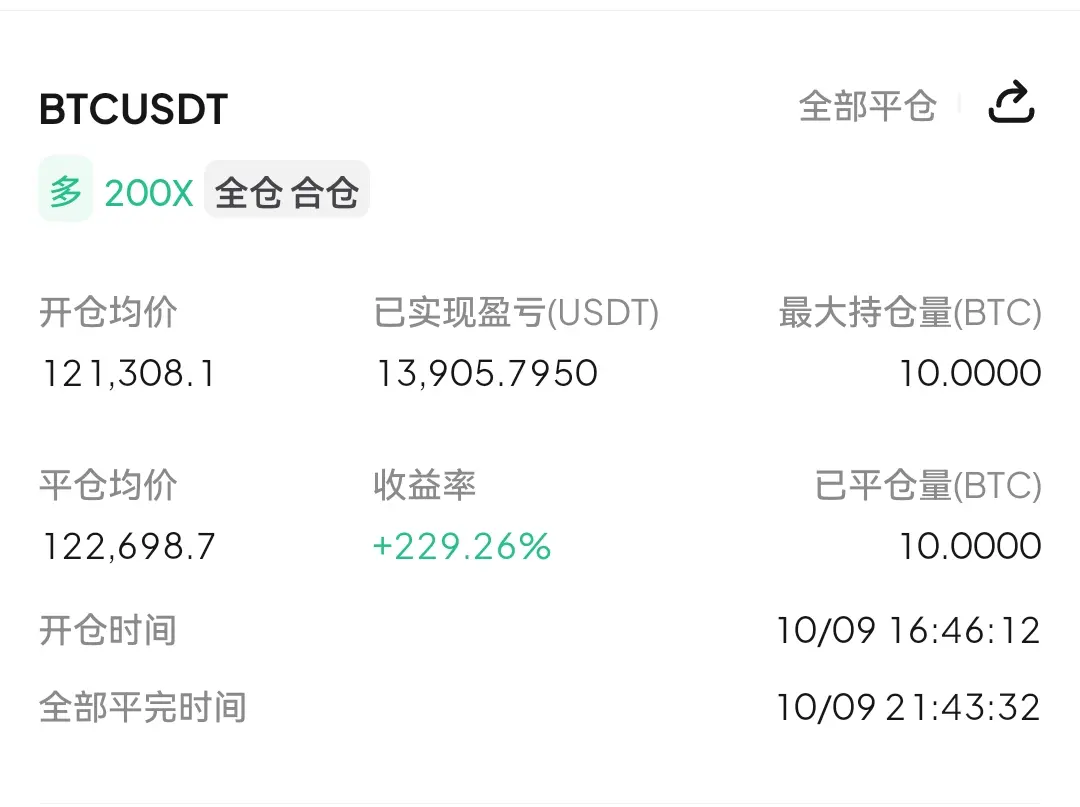The height and width of the screenshot is (807, 1080).
Task: Tap the 全仓 合仓 margin mode tag
Action: (287, 191)
